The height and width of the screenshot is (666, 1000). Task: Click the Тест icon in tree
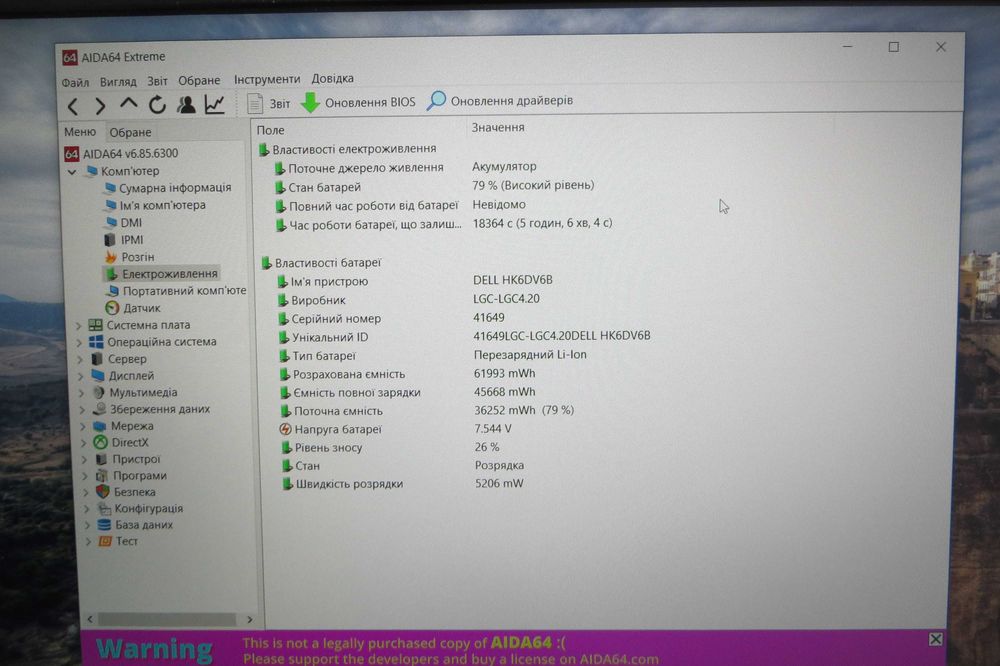(x=105, y=542)
